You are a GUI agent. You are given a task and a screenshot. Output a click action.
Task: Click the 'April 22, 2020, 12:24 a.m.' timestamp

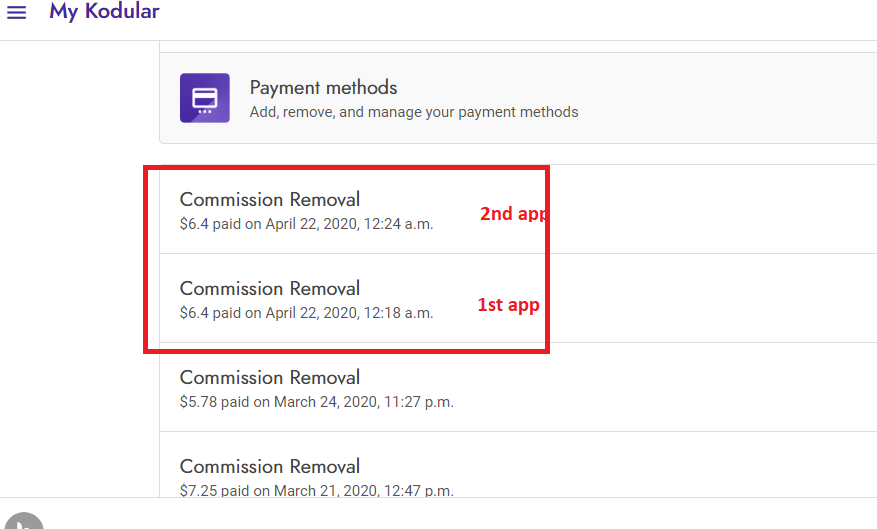(x=349, y=224)
